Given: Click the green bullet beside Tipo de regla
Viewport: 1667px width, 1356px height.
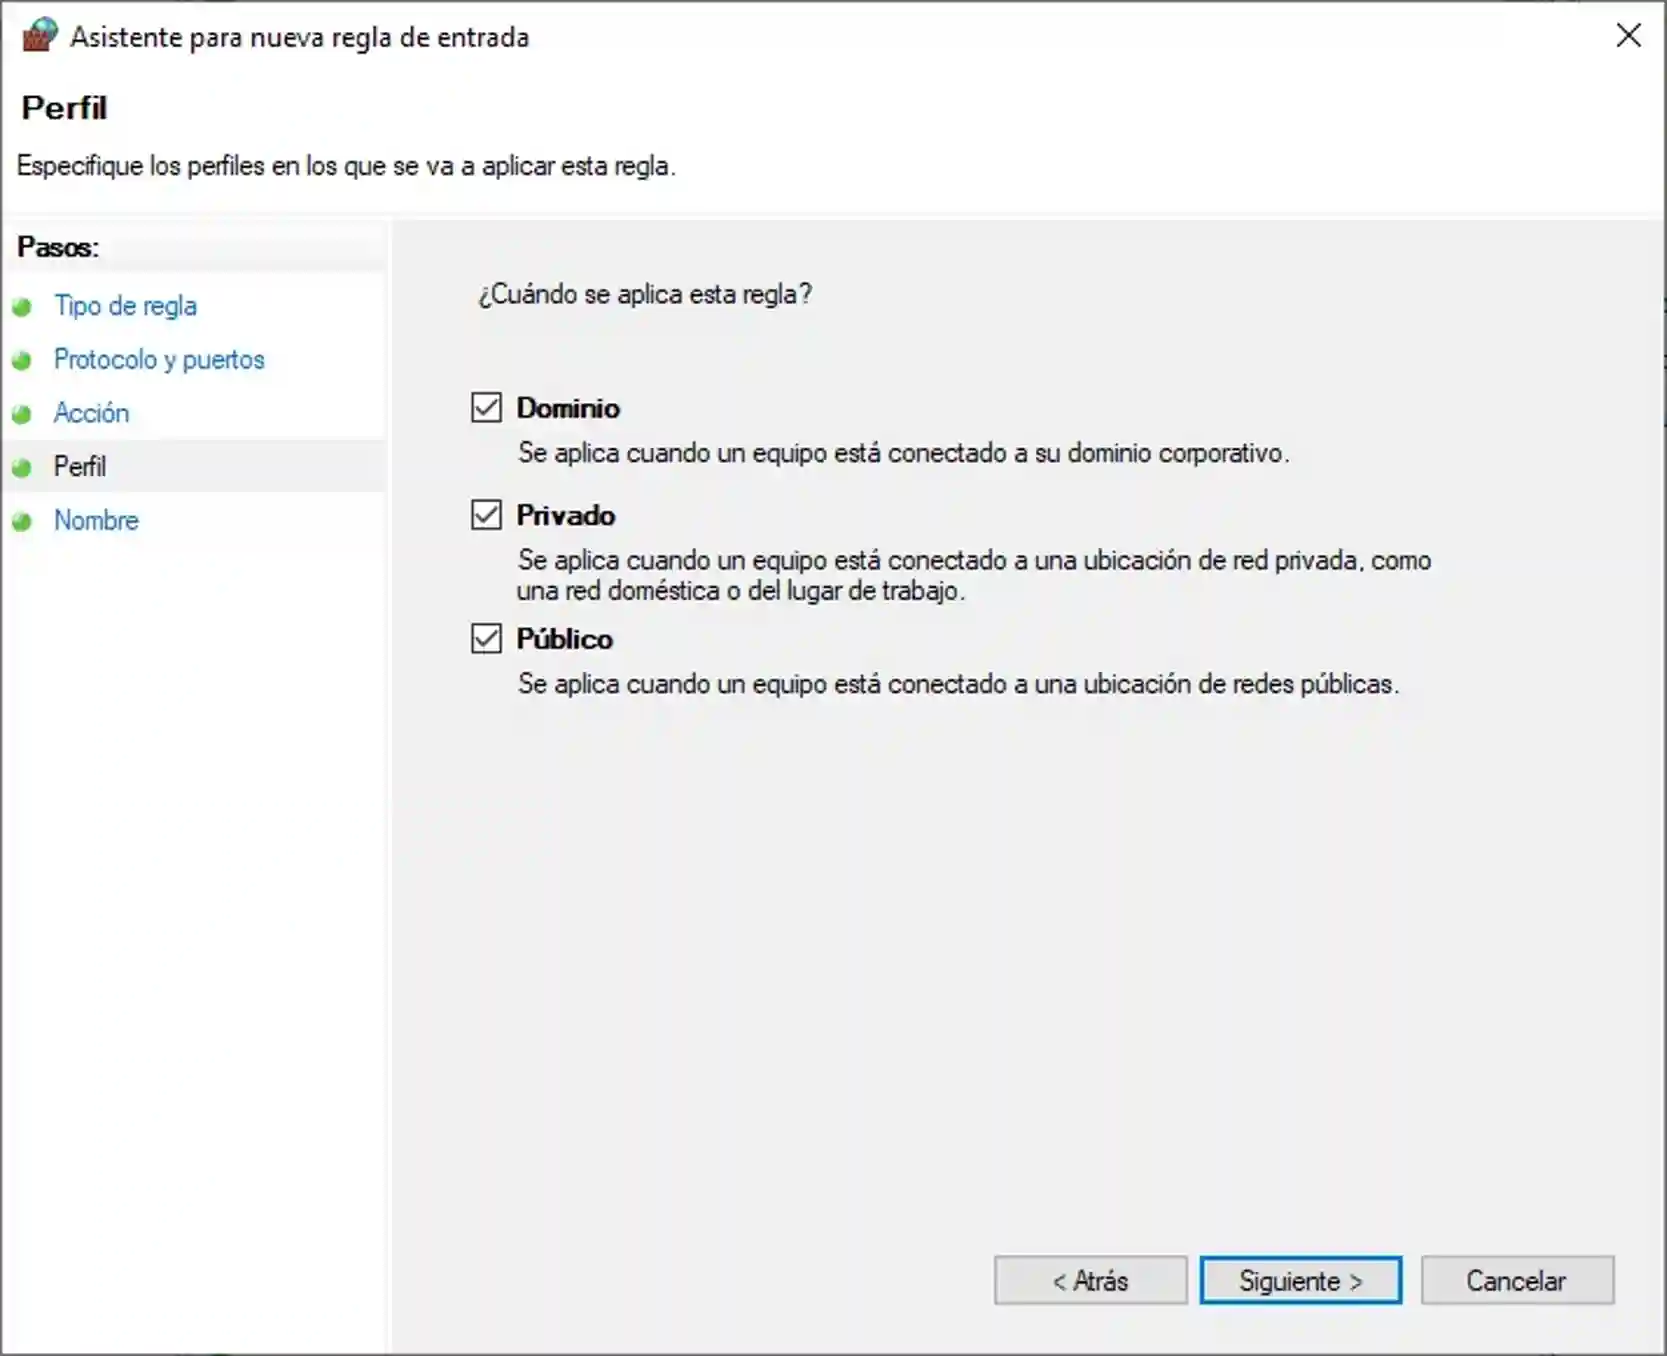Looking at the screenshot, I should click(x=22, y=307).
